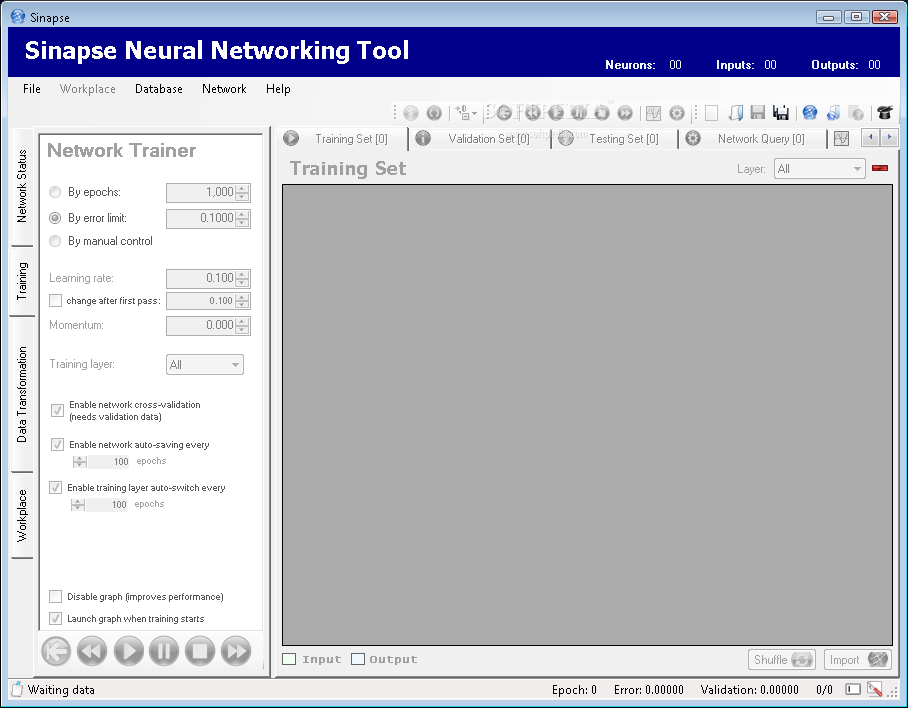
Task: Click the save all floppy disks icon
Action: 781,113
